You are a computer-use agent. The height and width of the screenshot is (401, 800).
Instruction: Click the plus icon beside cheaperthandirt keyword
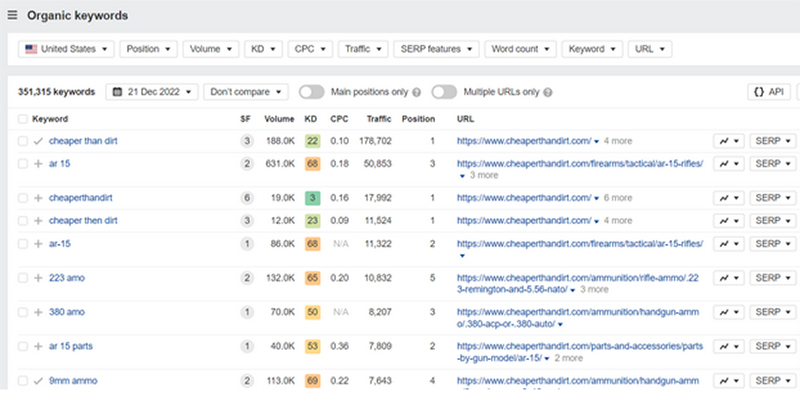coord(38,198)
